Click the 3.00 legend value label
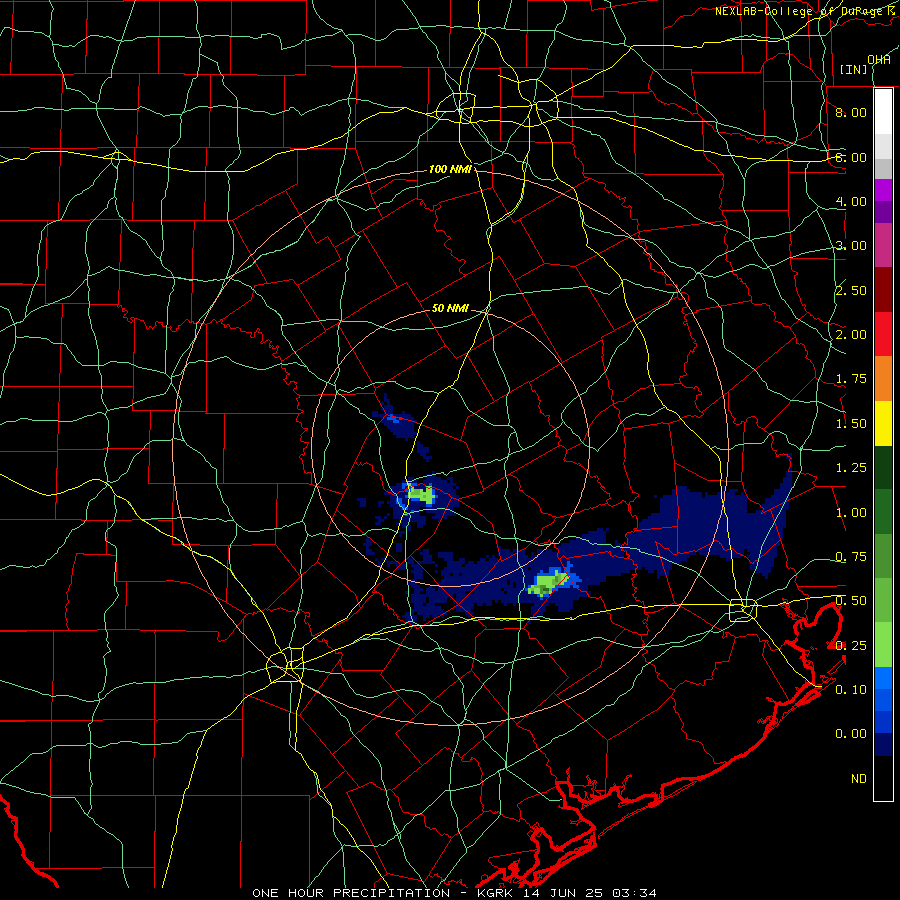This screenshot has width=900, height=900. click(851, 246)
